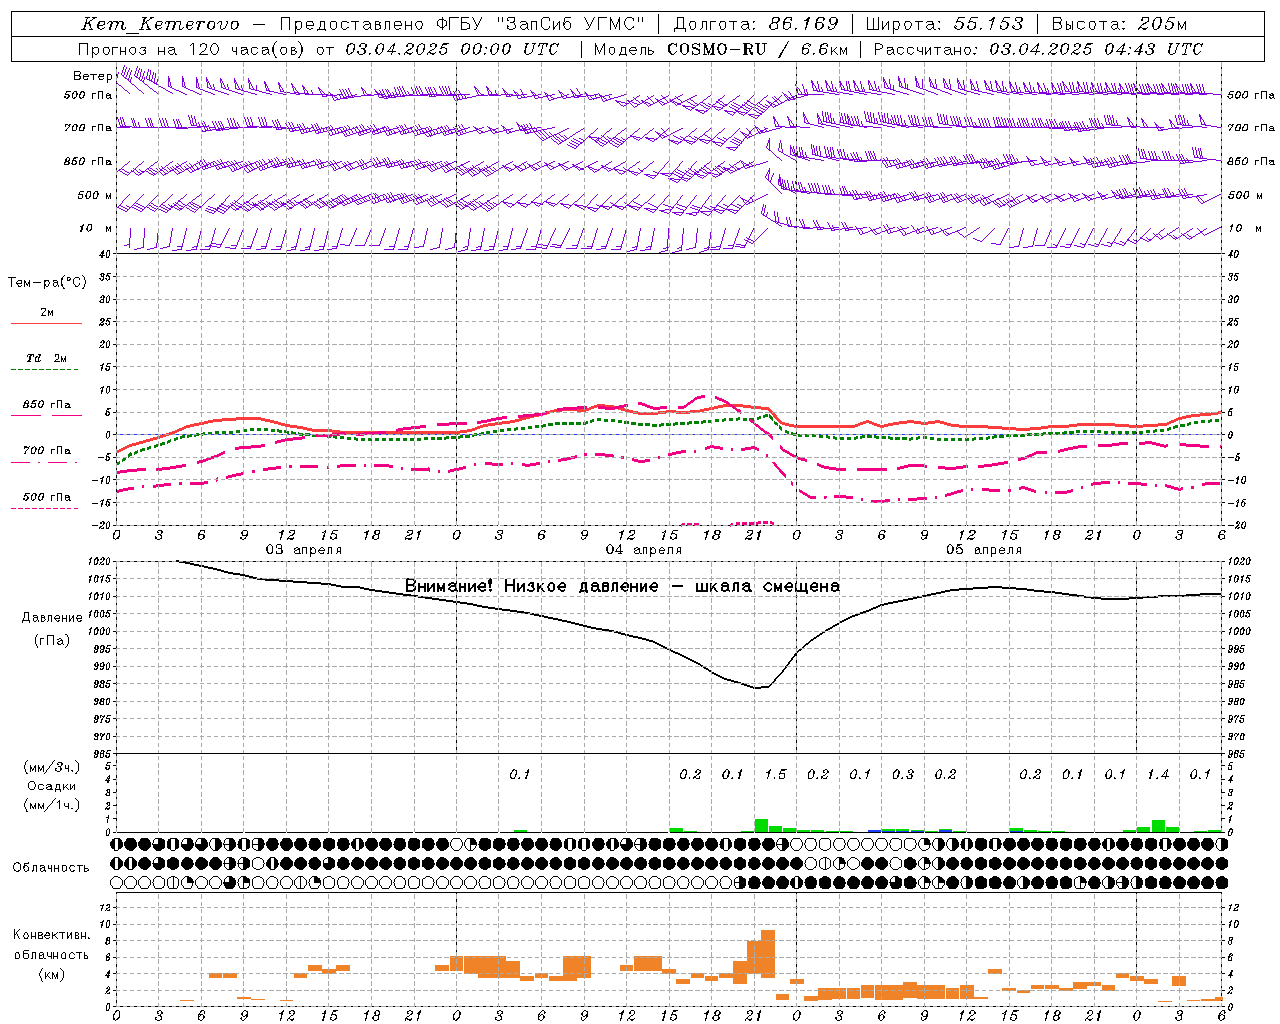Select the "Широта: 55.153" header field
Image resolution: width=1280 pixels, height=1024 pixels.
(944, 24)
